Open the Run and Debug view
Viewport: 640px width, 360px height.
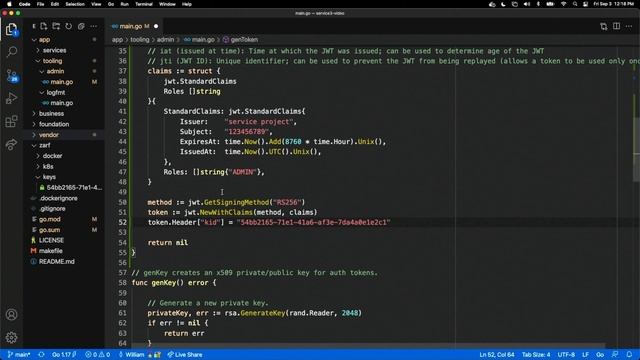[11, 98]
